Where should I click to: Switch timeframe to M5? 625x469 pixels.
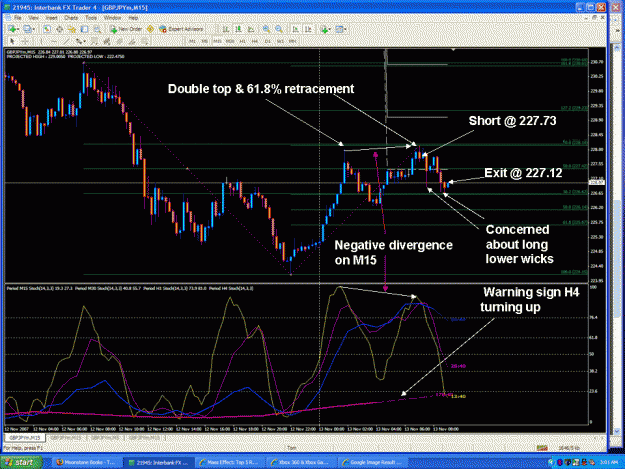pyautogui.click(x=205, y=41)
